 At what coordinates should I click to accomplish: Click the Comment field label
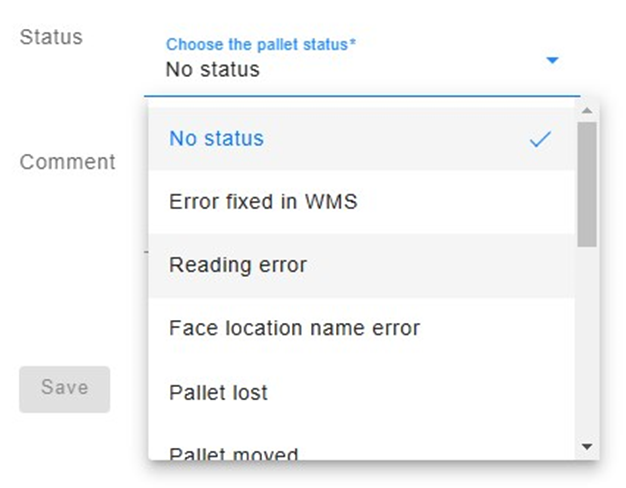pyautogui.click(x=67, y=162)
